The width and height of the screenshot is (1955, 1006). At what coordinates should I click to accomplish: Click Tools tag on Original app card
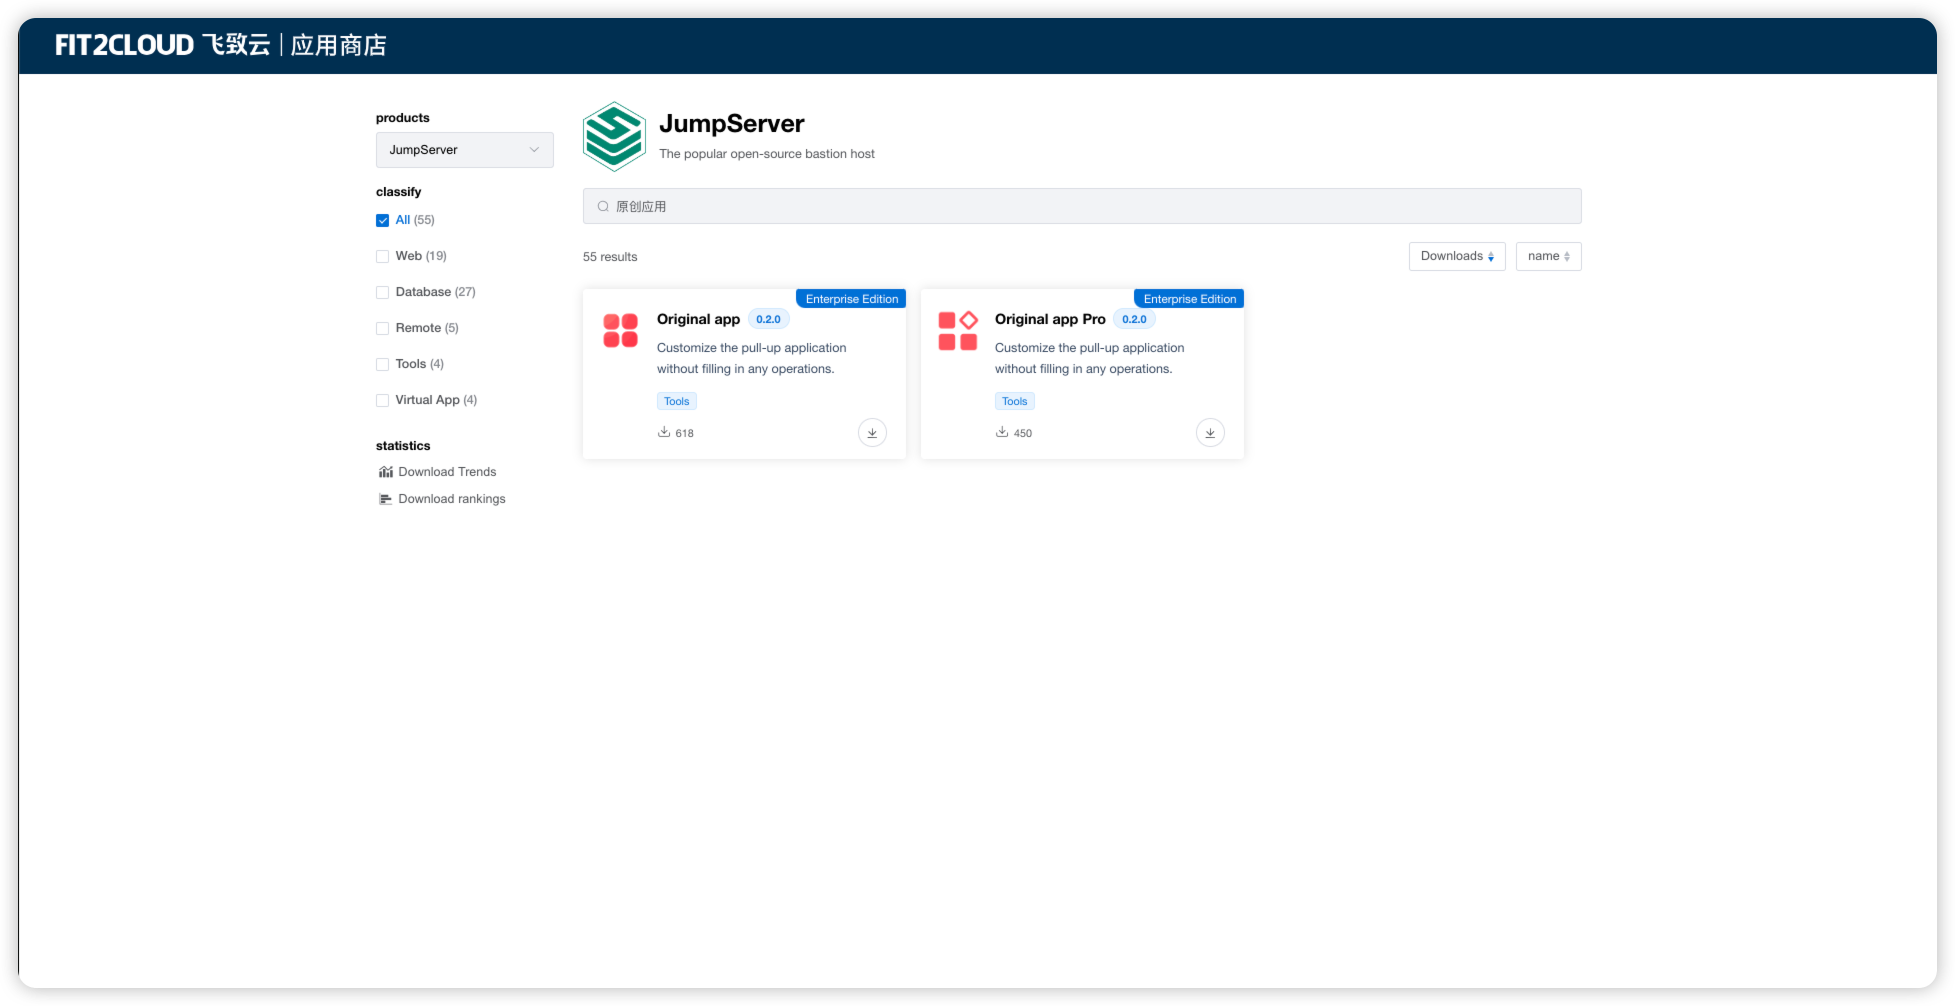677,401
